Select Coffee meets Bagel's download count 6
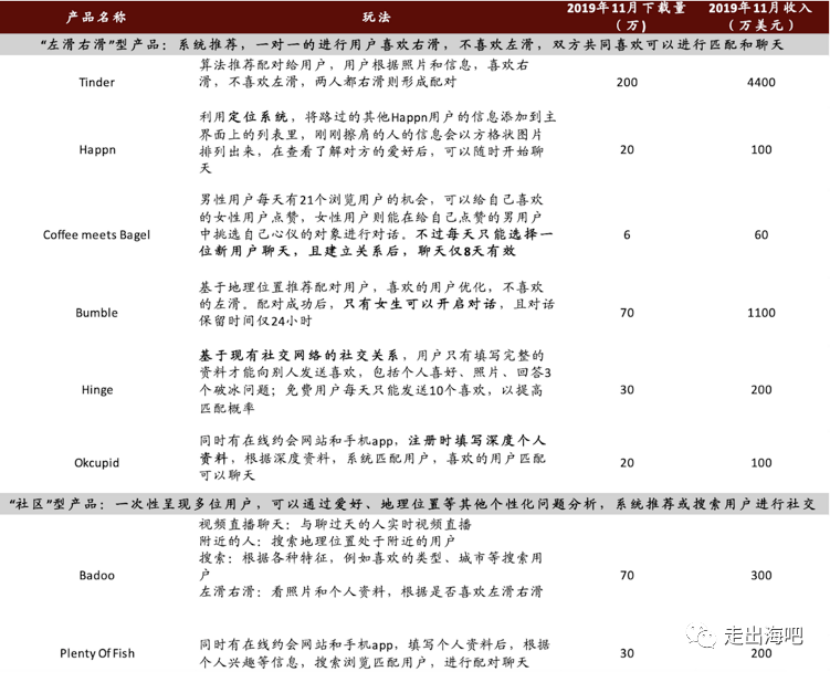 pyautogui.click(x=627, y=235)
